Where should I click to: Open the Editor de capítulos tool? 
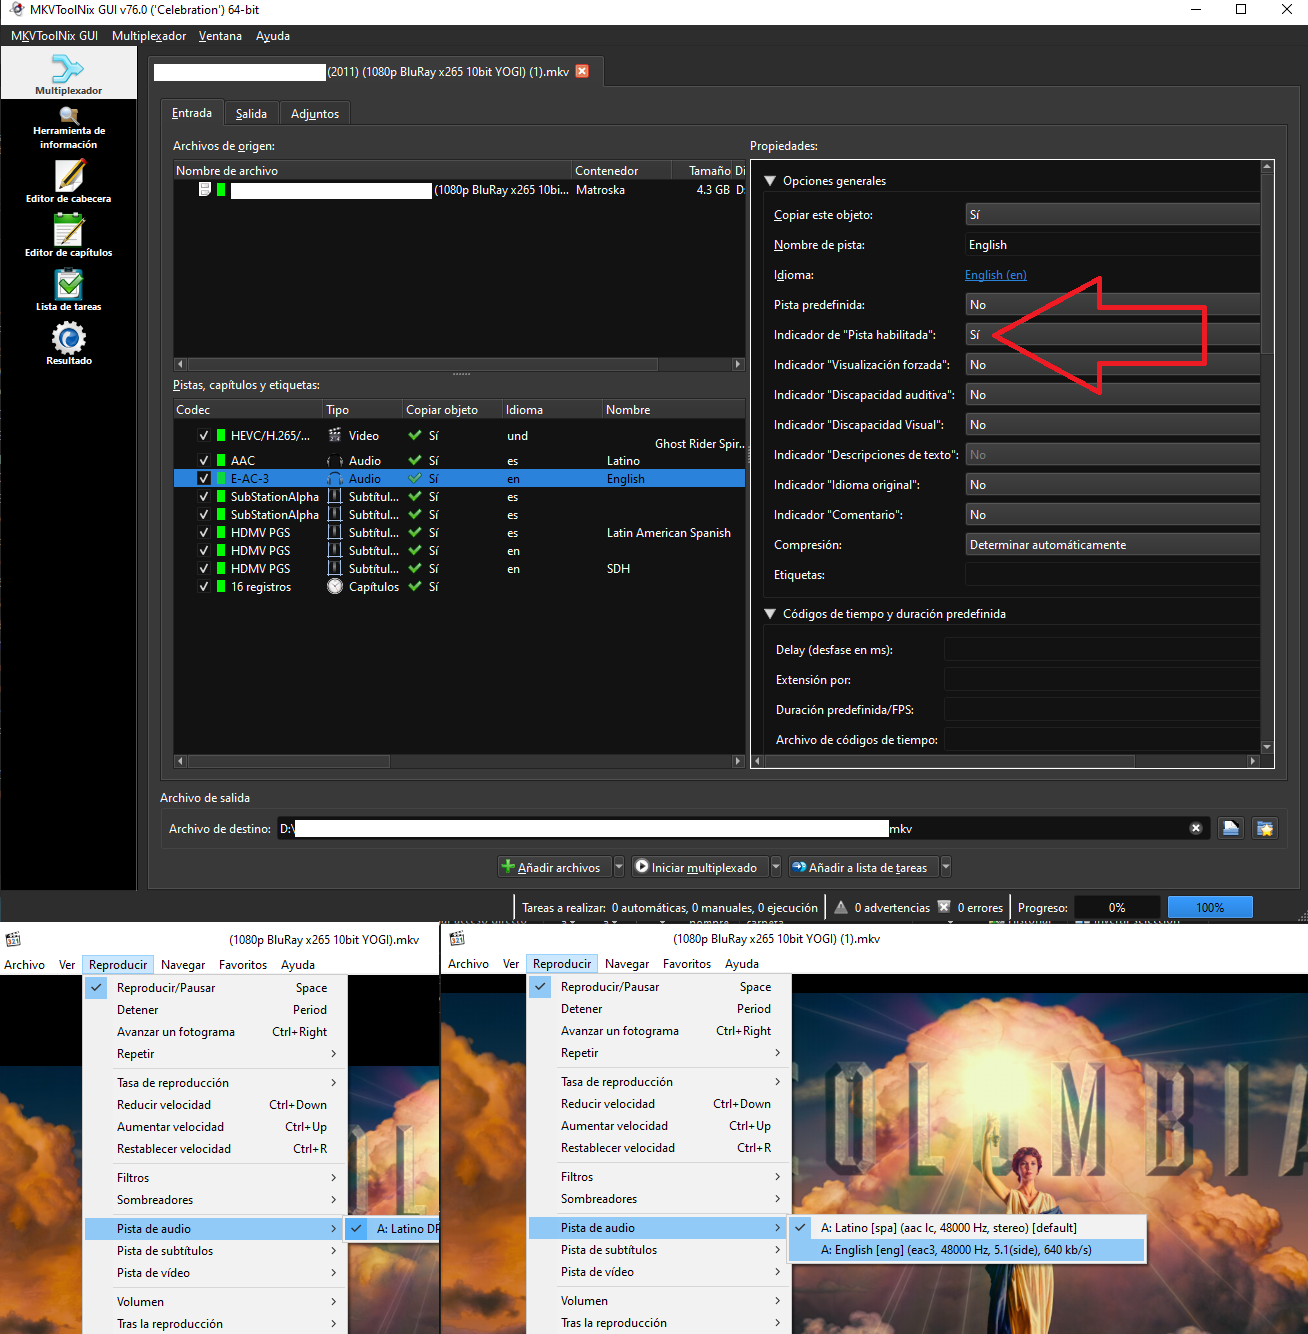tap(68, 236)
